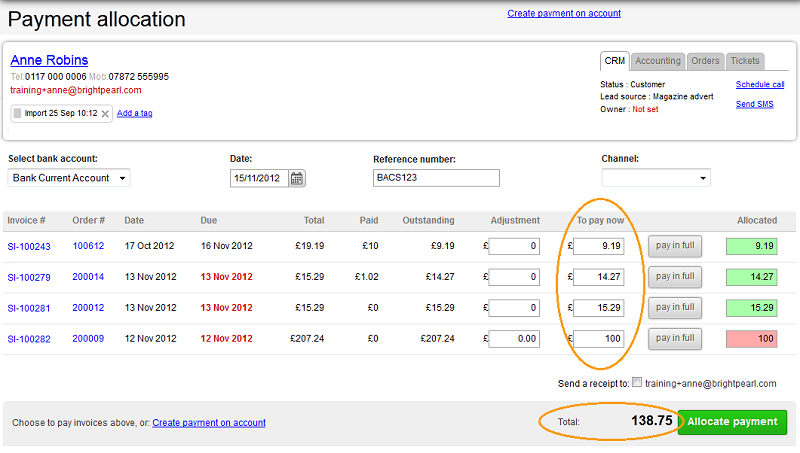Click the 17 Oct 2012 invoice date
Image resolution: width=800 pixels, height=453 pixels.
tap(149, 246)
